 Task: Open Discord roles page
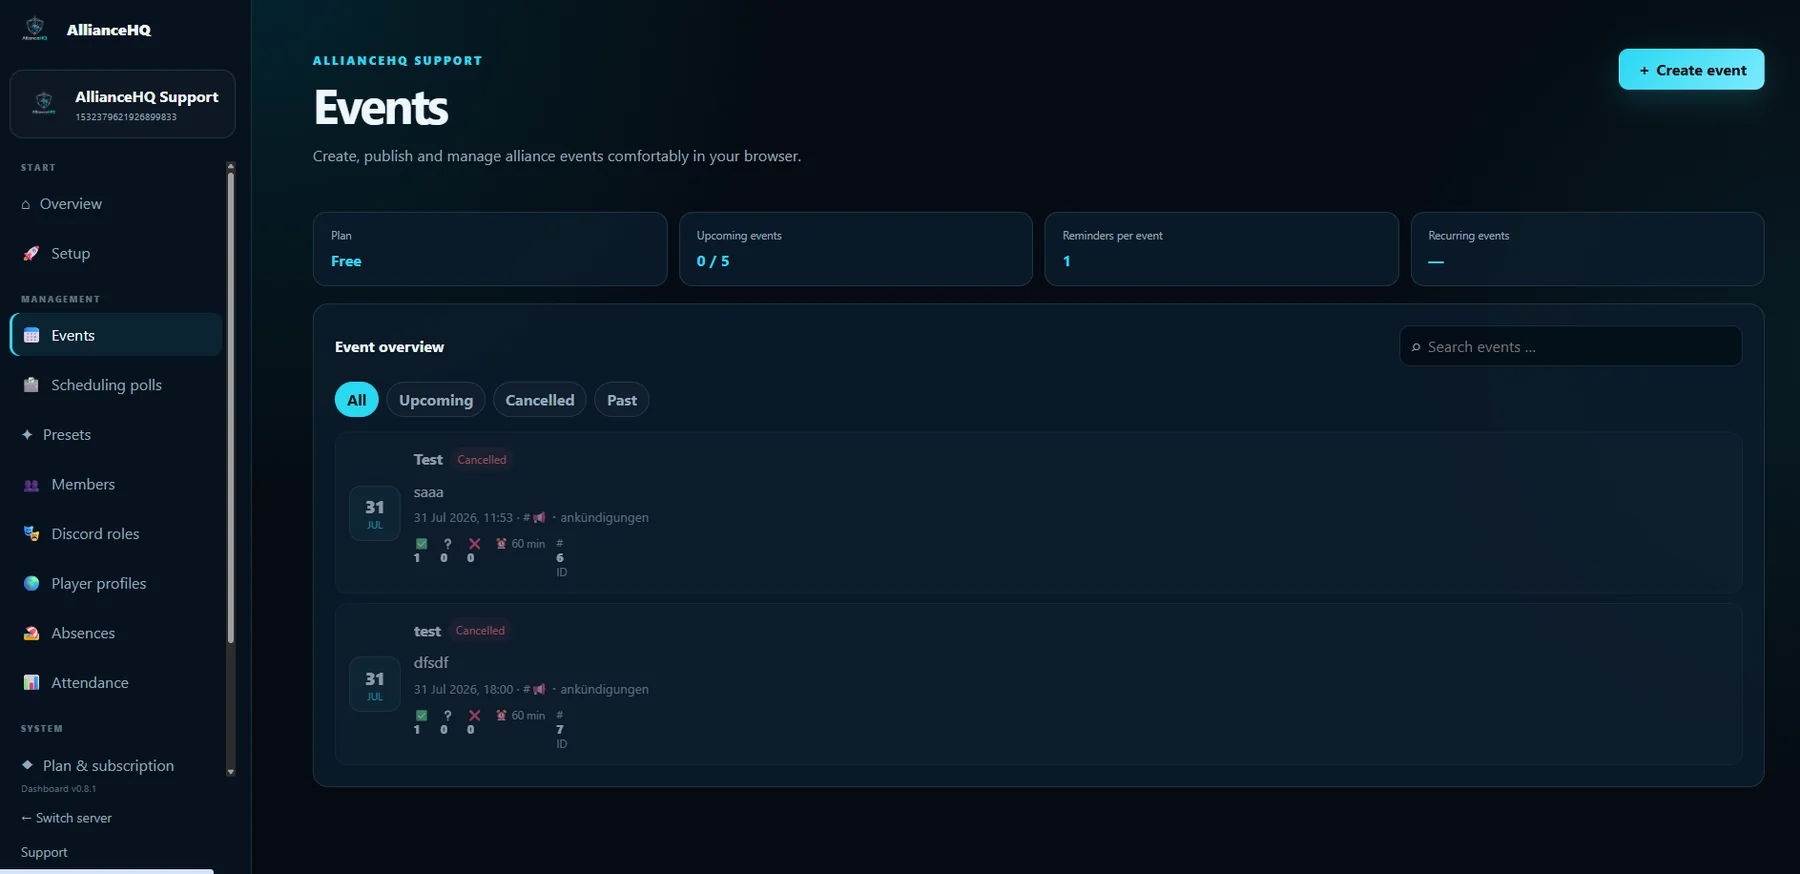(x=116, y=534)
